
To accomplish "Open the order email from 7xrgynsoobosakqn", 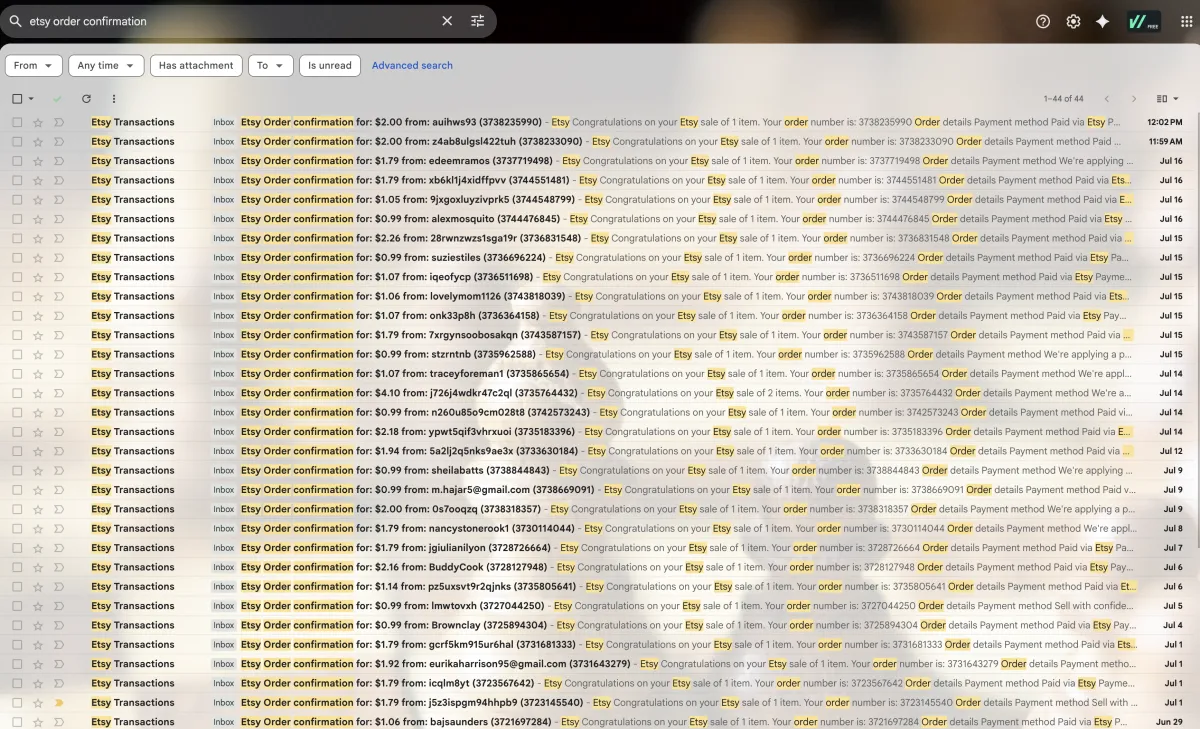I will tap(600, 335).
